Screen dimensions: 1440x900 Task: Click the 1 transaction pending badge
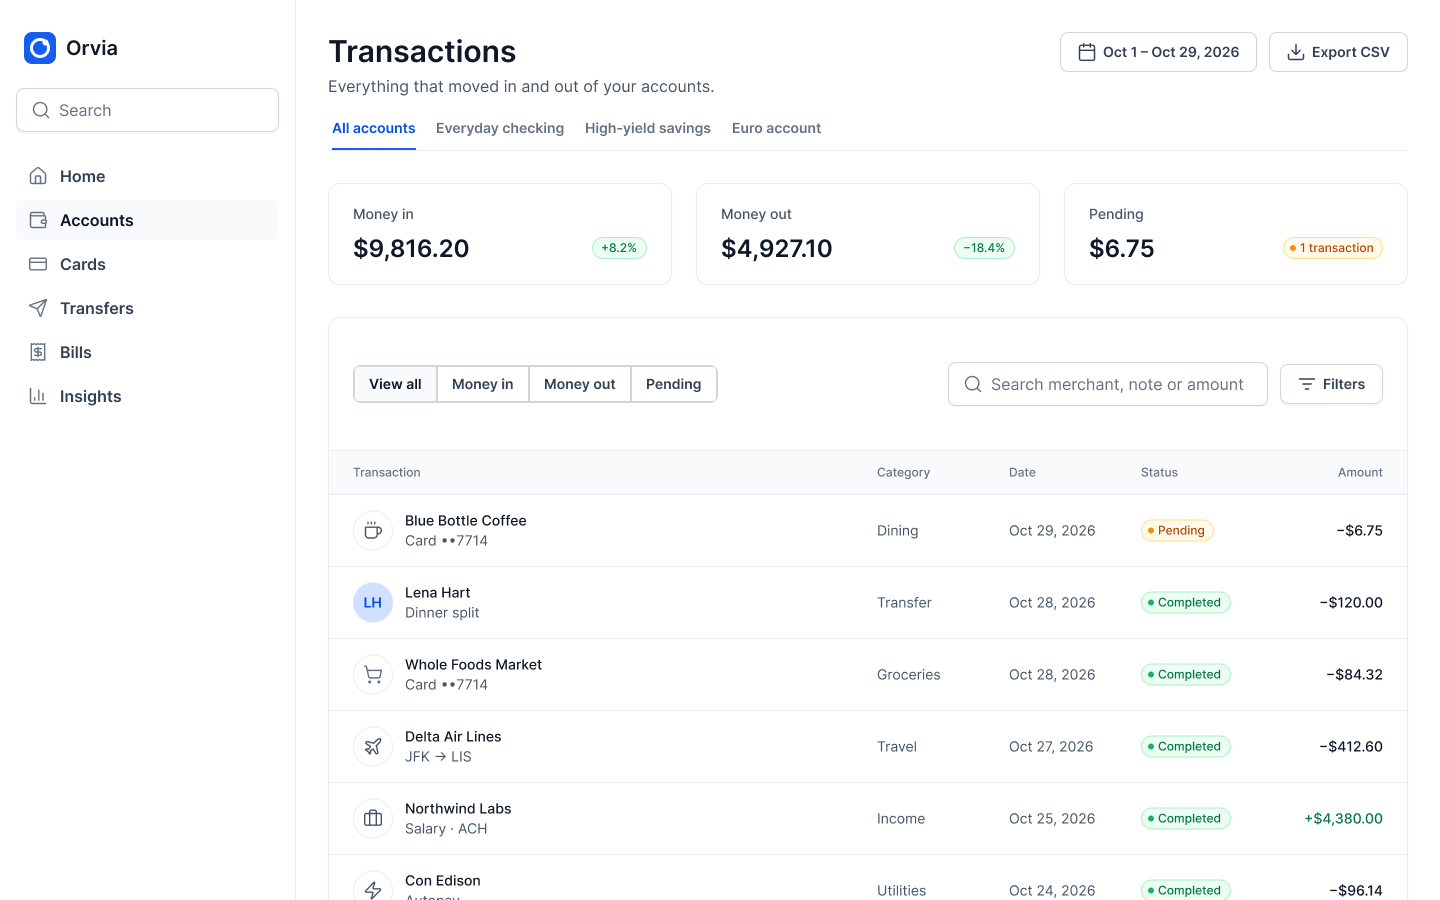(x=1333, y=248)
